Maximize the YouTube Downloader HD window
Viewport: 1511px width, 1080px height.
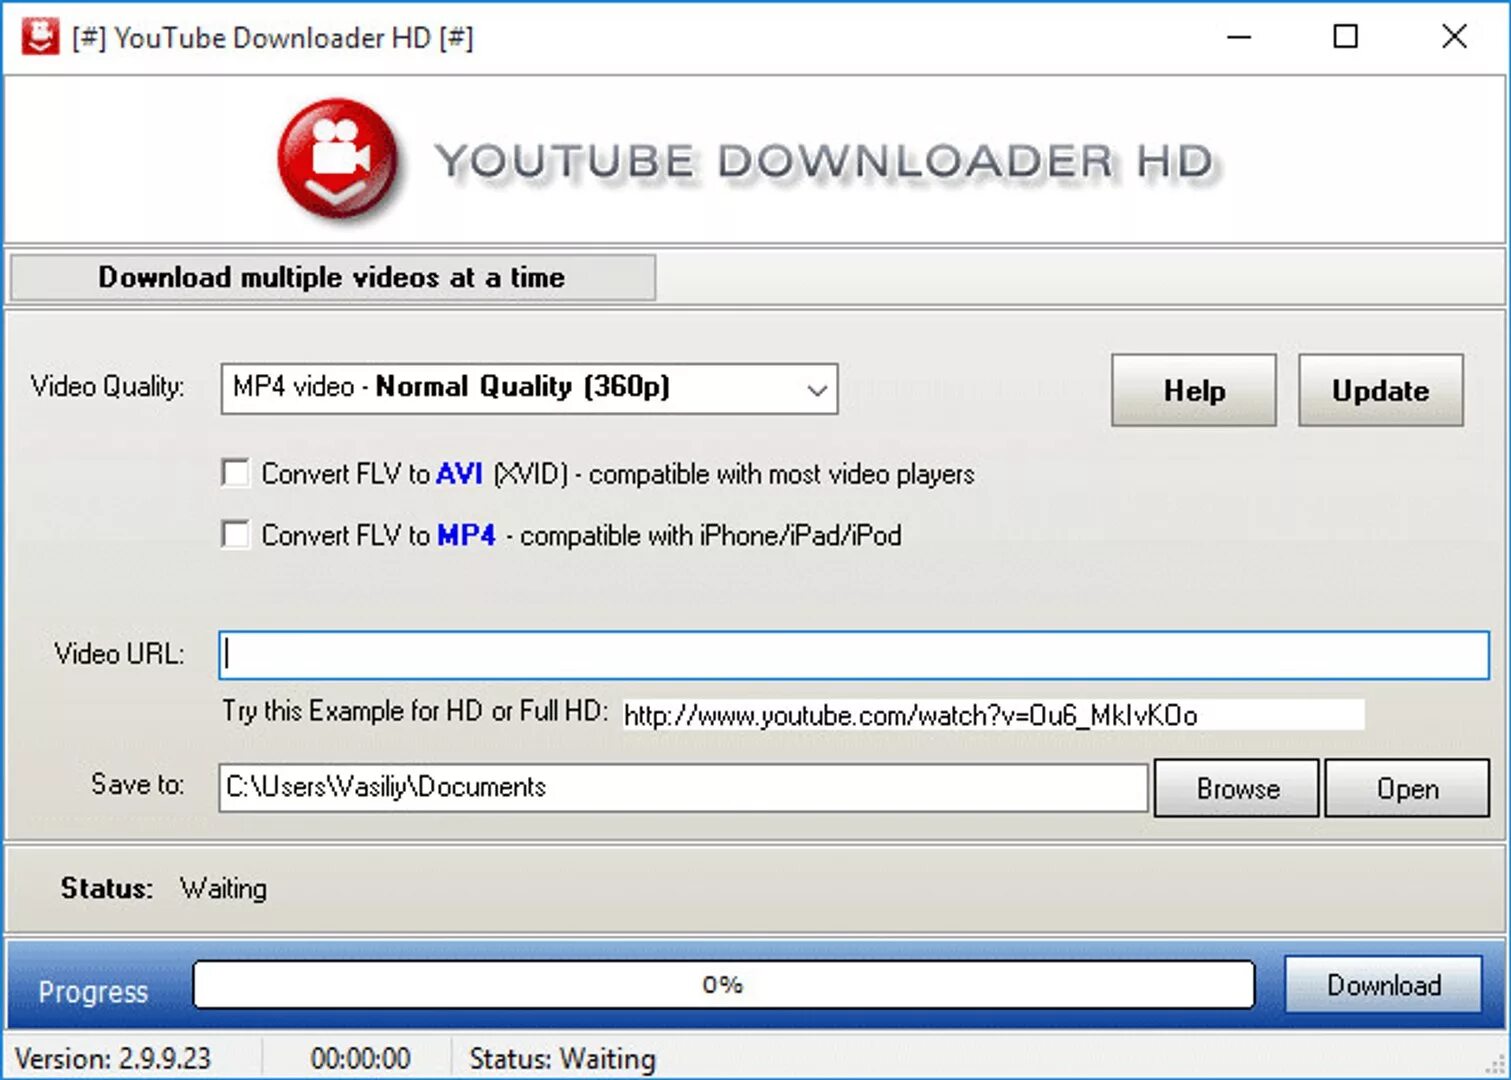(x=1346, y=37)
